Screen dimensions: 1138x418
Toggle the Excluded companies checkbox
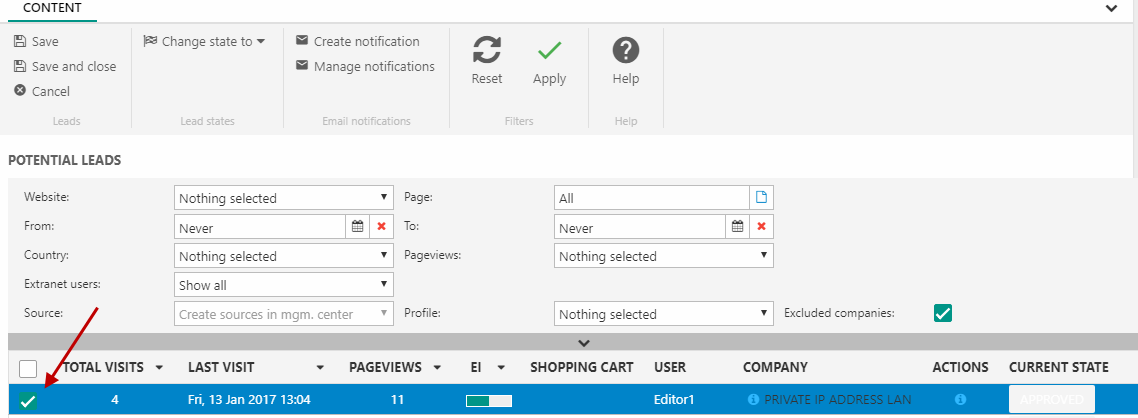pyautogui.click(x=942, y=313)
